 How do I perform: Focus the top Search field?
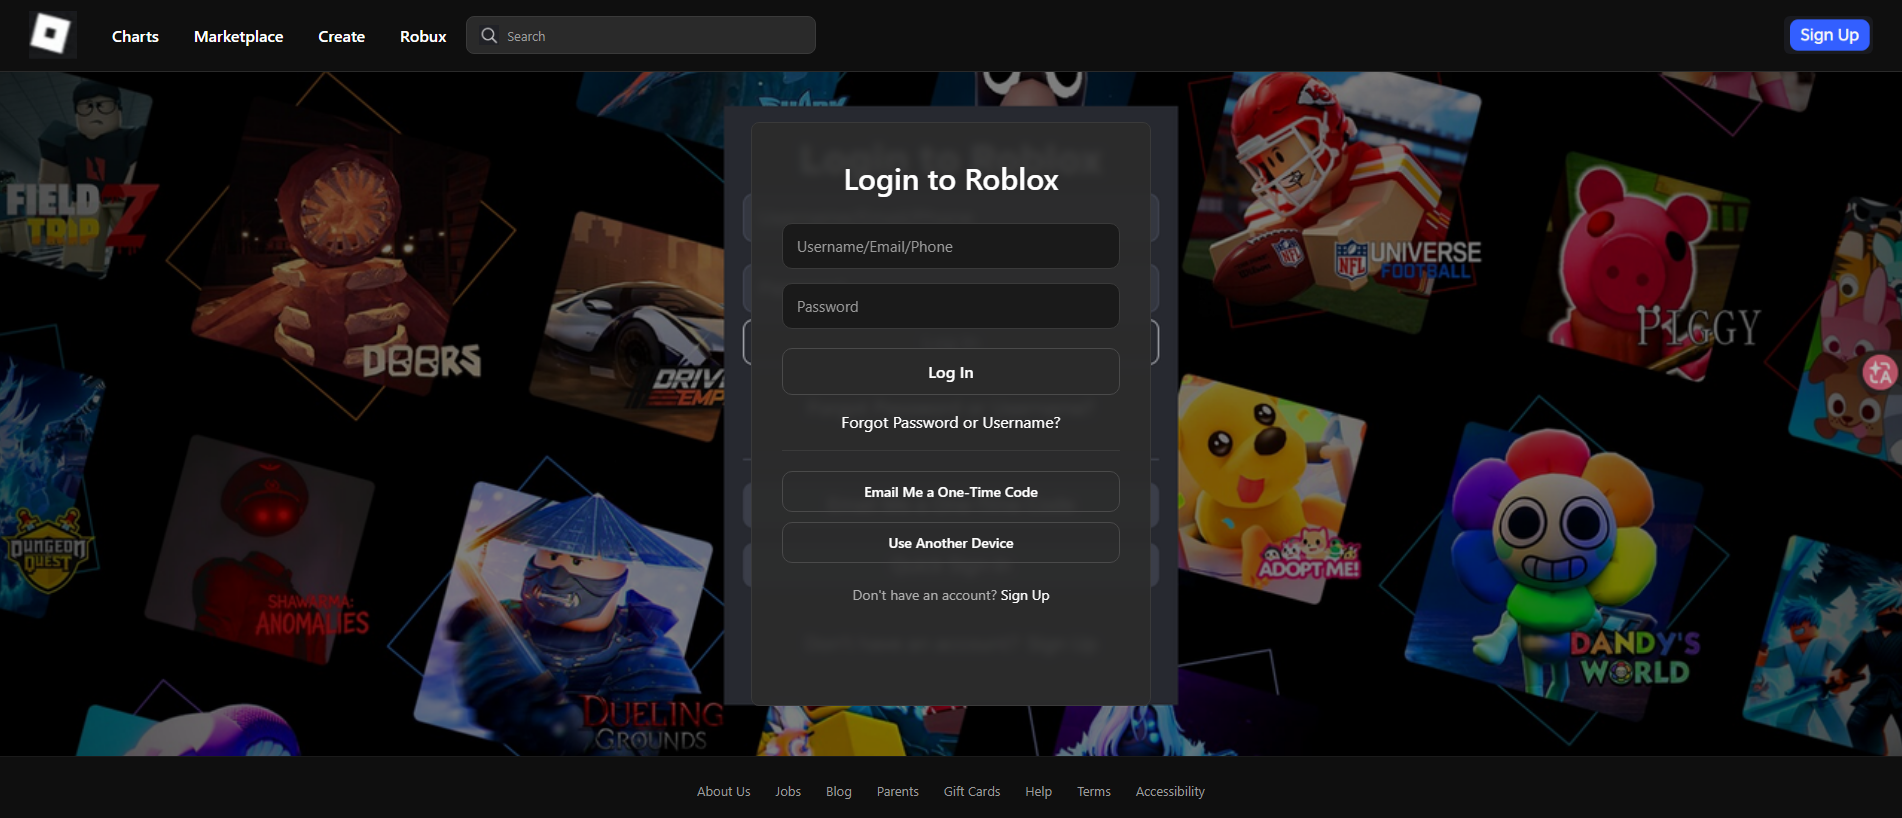tap(641, 35)
